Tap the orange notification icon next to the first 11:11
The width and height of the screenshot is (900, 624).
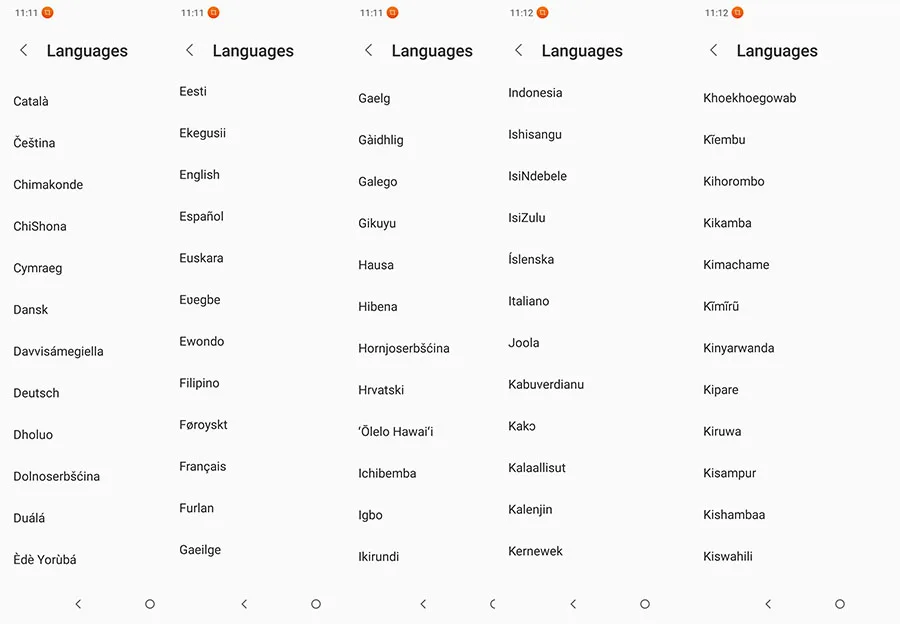pyautogui.click(x=48, y=13)
